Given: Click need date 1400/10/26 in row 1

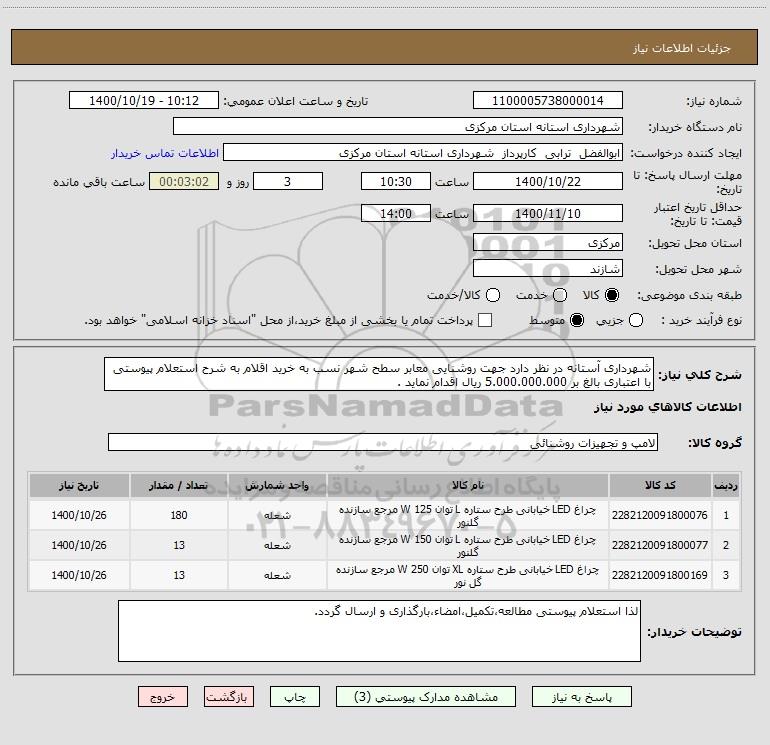Looking at the screenshot, I should (x=79, y=515).
